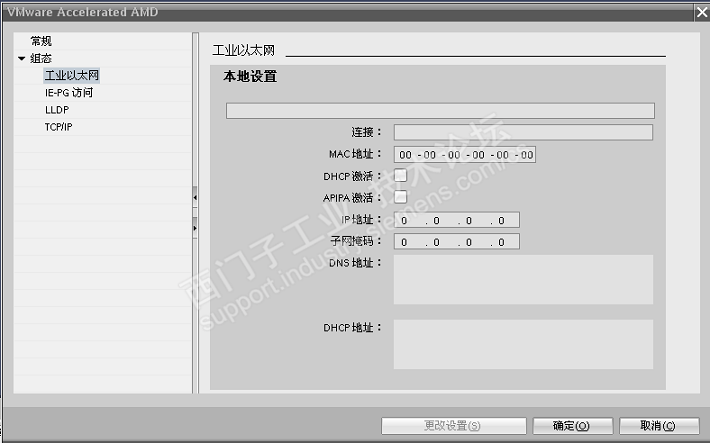The image size is (710, 443).
Task: Click the 连接 input field
Action: click(523, 132)
